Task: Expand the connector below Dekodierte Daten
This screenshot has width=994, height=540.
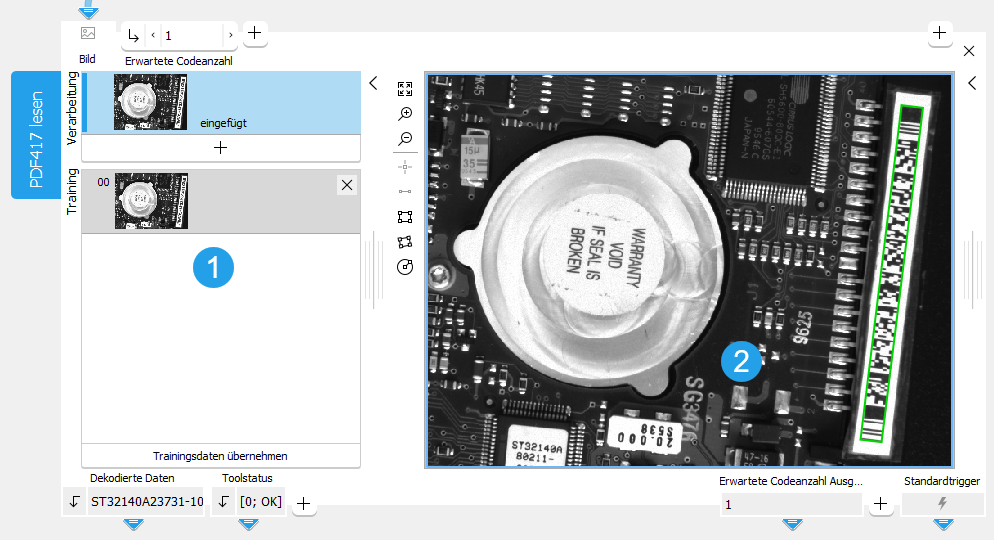Action: [x=133, y=524]
